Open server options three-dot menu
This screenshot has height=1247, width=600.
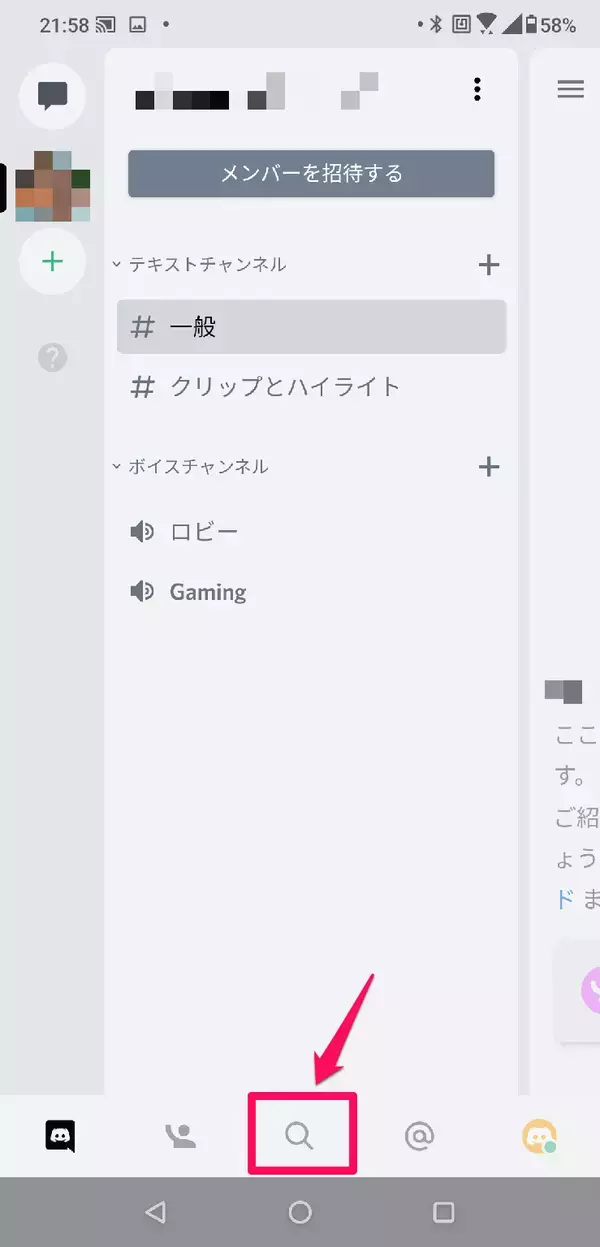click(477, 89)
